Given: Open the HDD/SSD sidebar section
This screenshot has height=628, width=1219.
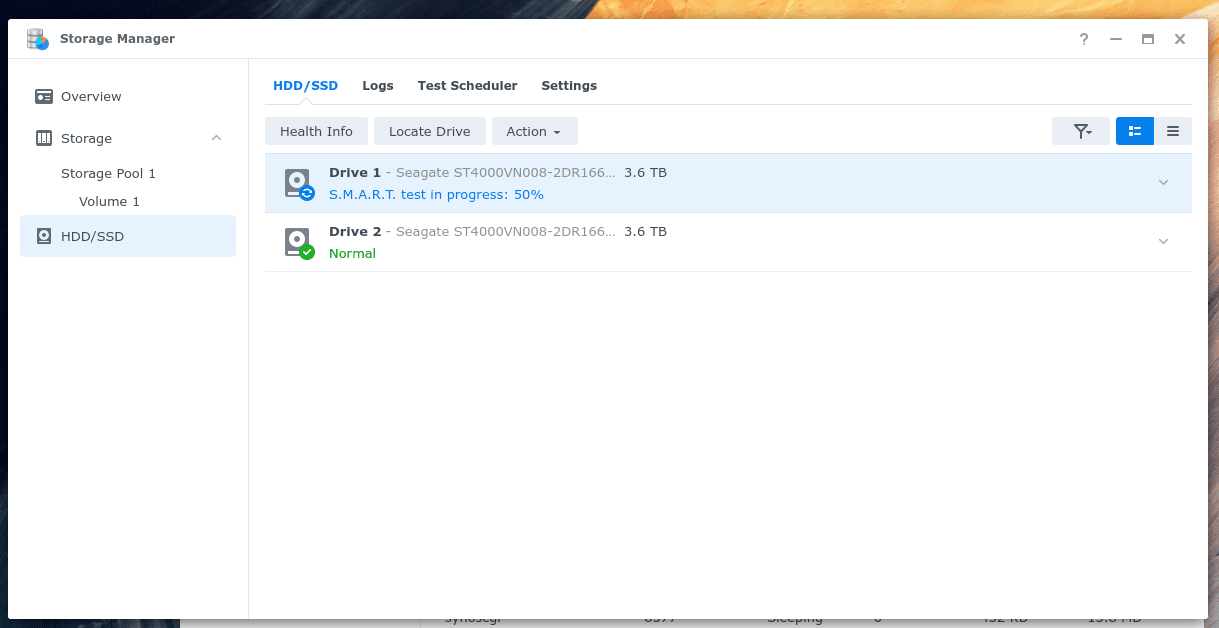Looking at the screenshot, I should pyautogui.click(x=94, y=235).
